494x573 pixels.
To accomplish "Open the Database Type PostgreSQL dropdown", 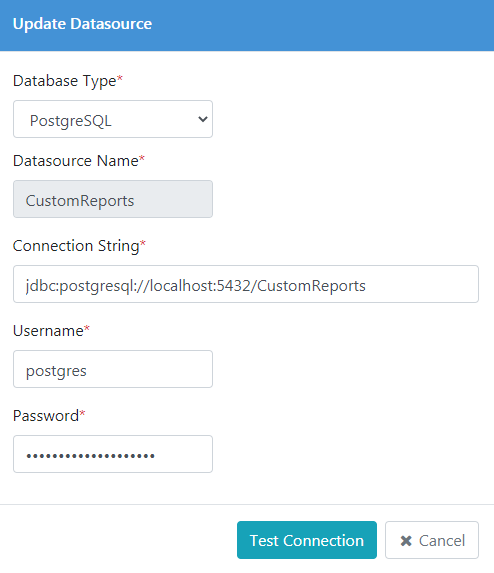I will click(x=113, y=119).
